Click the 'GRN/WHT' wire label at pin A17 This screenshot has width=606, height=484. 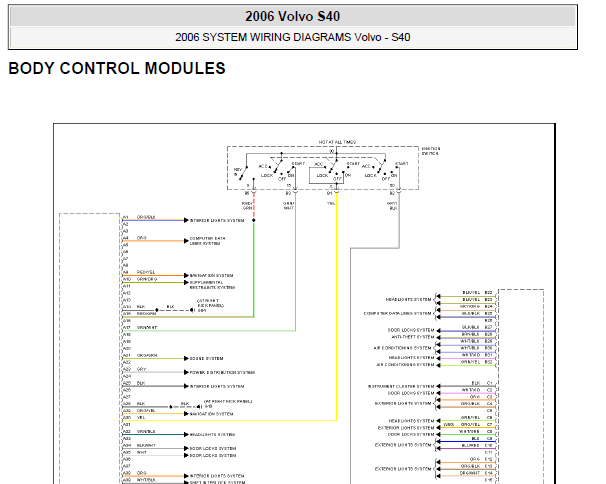[x=147, y=327]
